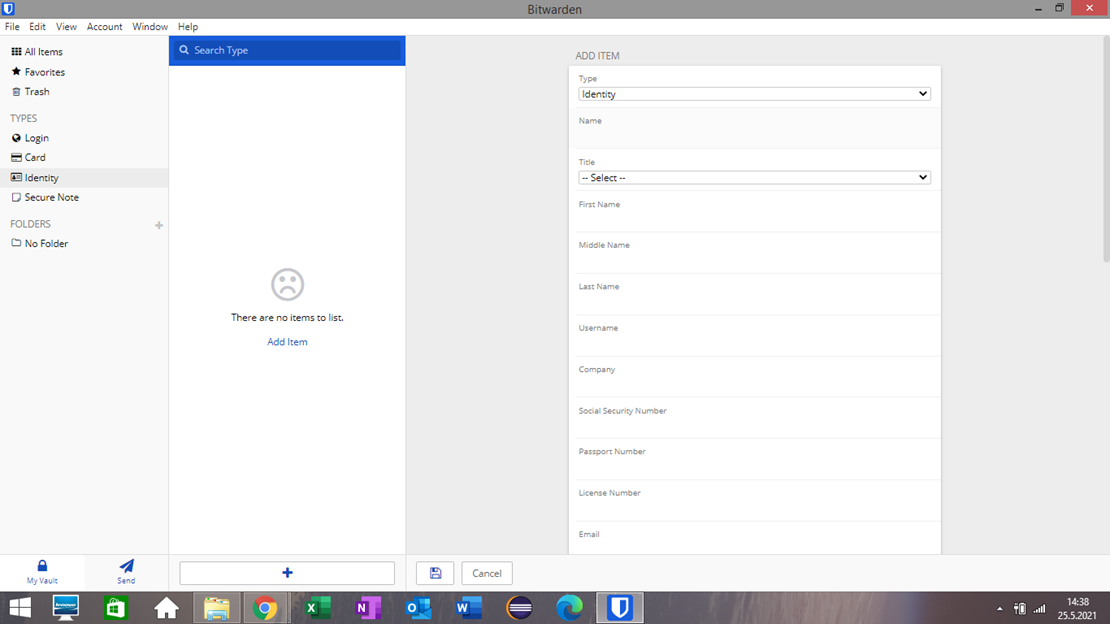Open the Send section icon
This screenshot has width=1110, height=624.
point(126,566)
